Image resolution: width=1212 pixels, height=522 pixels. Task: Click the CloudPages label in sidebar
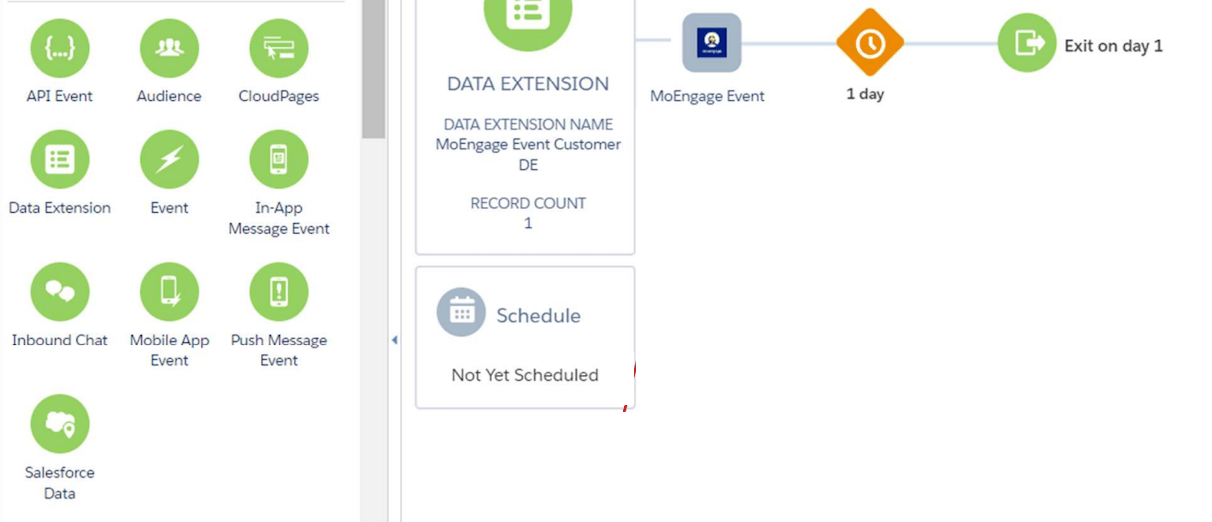click(279, 96)
